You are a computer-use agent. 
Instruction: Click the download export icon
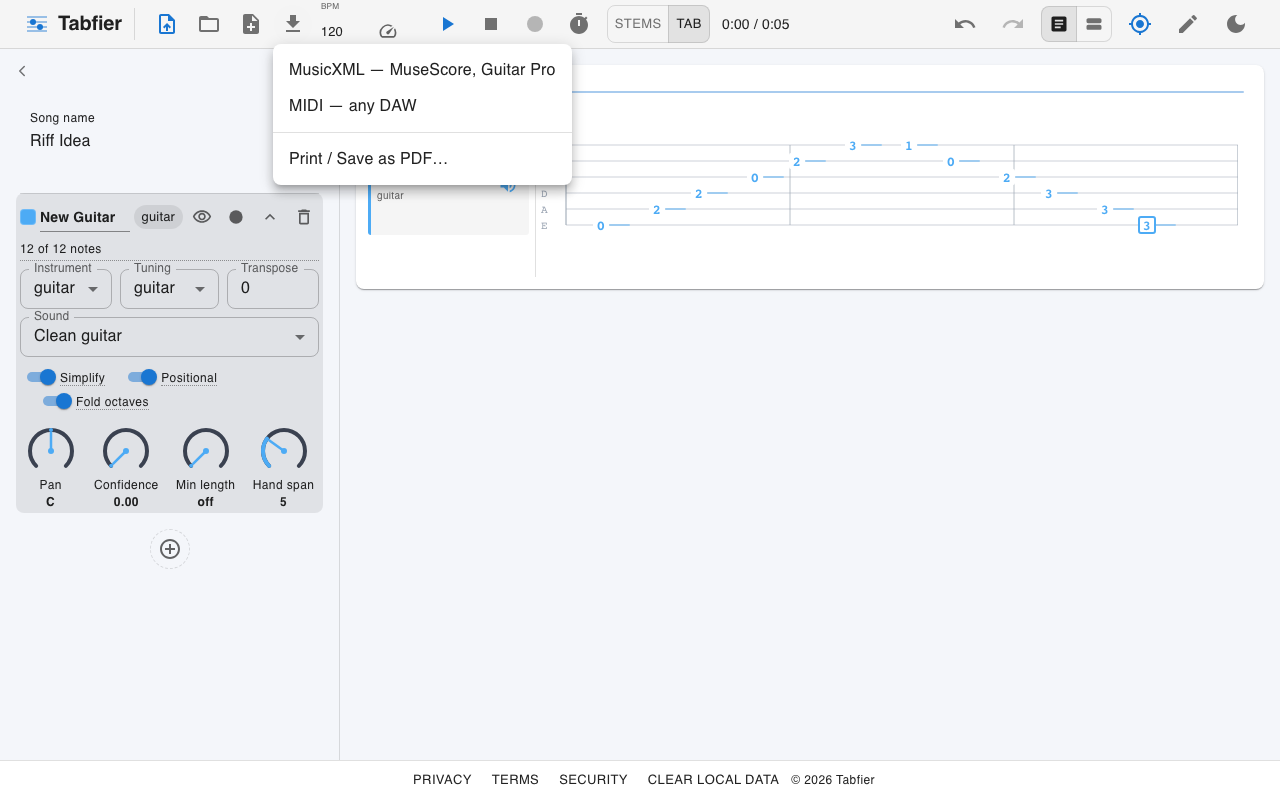coord(293,24)
